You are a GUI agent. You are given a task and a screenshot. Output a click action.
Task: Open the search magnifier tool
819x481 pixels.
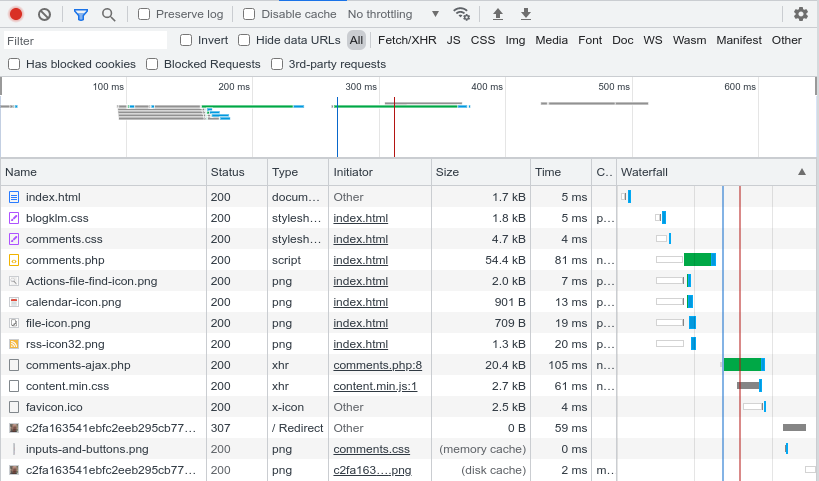click(x=108, y=14)
